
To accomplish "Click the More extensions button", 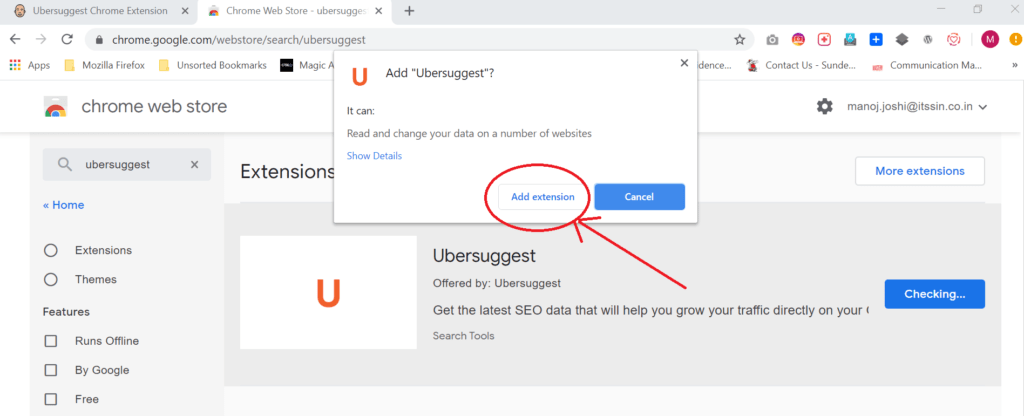I will coord(920,171).
